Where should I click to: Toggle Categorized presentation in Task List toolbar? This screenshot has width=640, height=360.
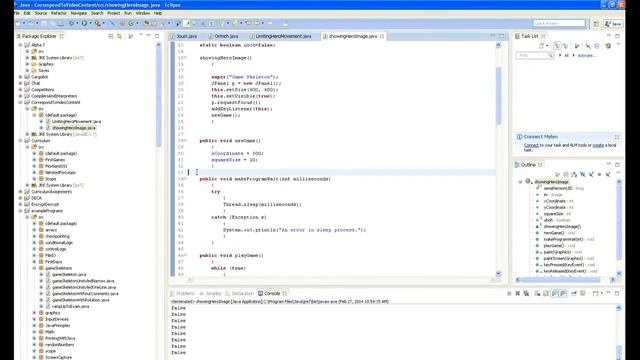(557, 46)
